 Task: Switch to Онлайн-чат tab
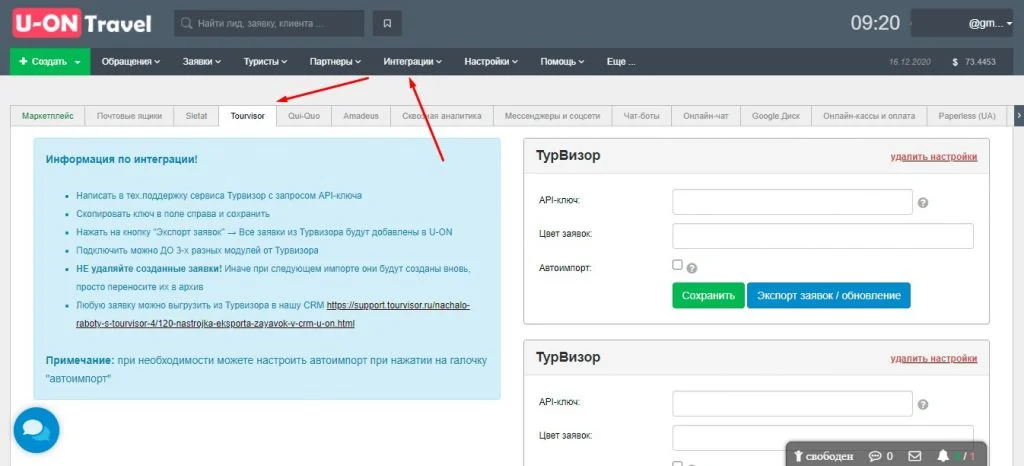click(x=706, y=116)
